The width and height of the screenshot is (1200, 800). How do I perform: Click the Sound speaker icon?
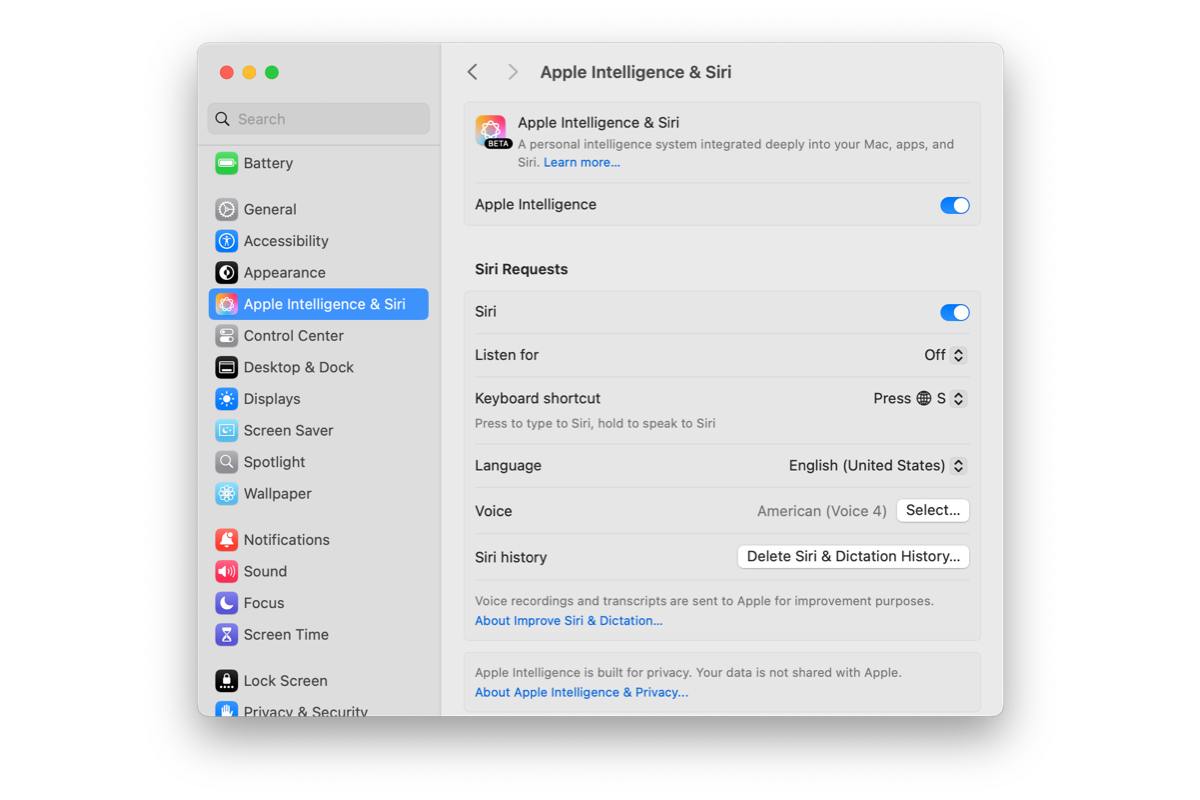227,571
